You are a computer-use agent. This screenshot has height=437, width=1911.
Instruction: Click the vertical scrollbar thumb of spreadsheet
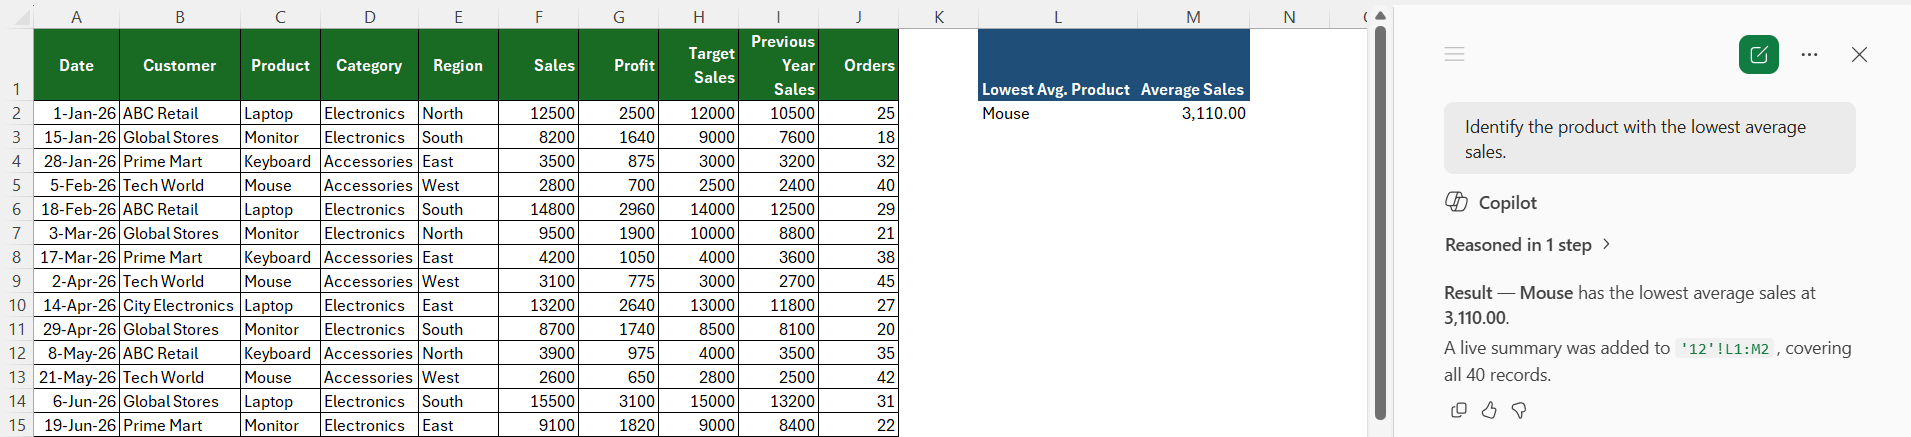click(1380, 222)
